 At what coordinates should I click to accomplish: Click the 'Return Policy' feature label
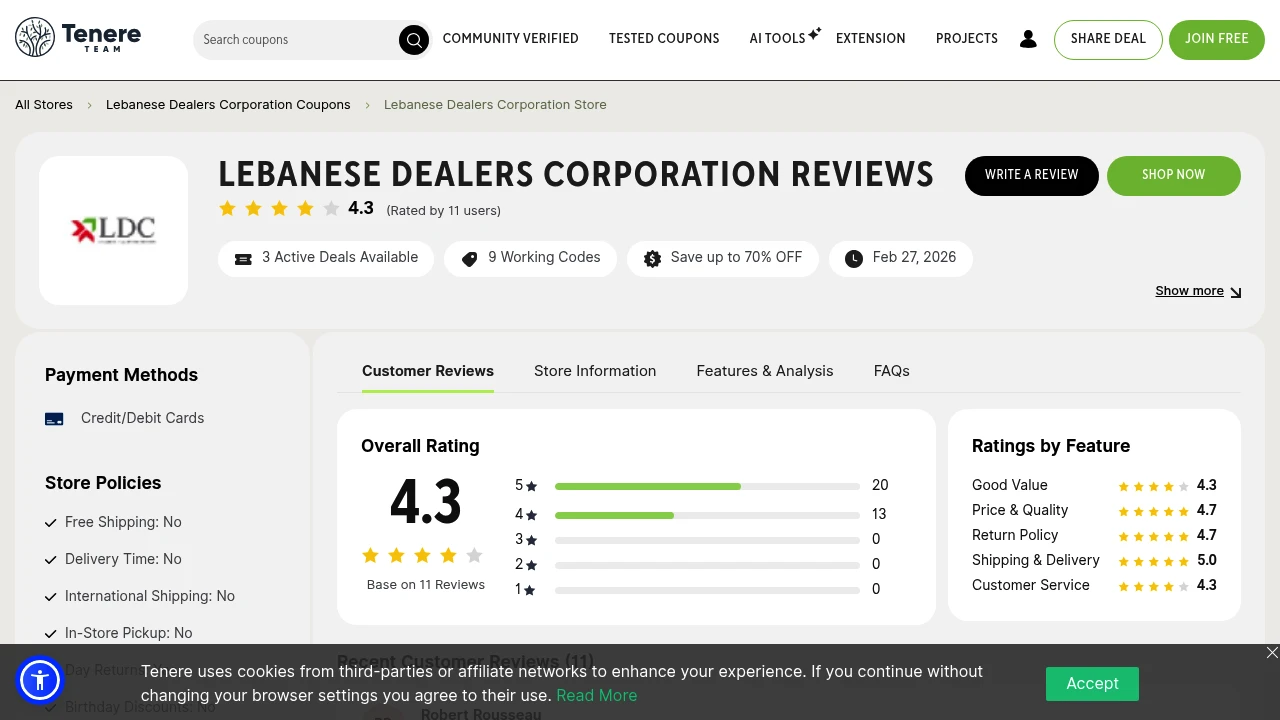(1015, 535)
